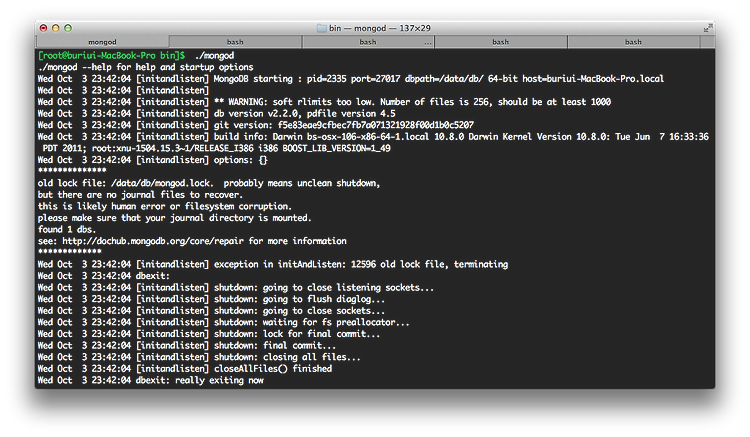The width and height of the screenshot is (750, 437).
Task: Click the yellow minimize window button
Action: [x=55, y=28]
